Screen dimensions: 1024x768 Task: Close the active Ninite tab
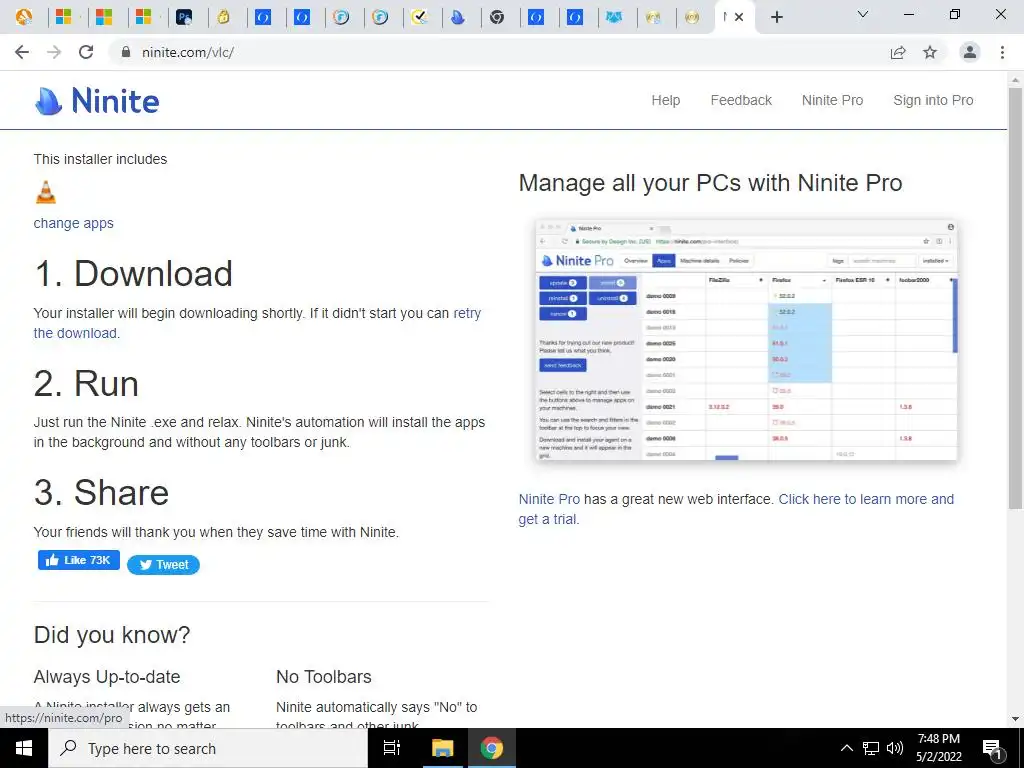coord(739,17)
